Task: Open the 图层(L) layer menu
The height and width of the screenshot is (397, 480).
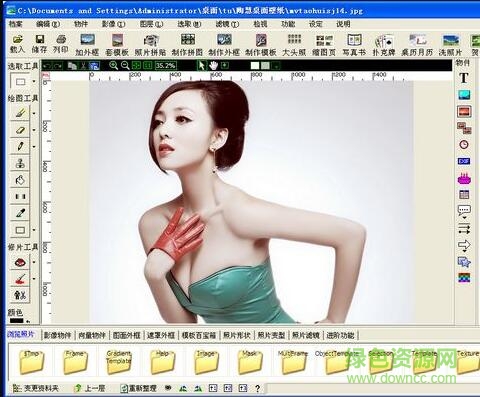Action: point(152,24)
